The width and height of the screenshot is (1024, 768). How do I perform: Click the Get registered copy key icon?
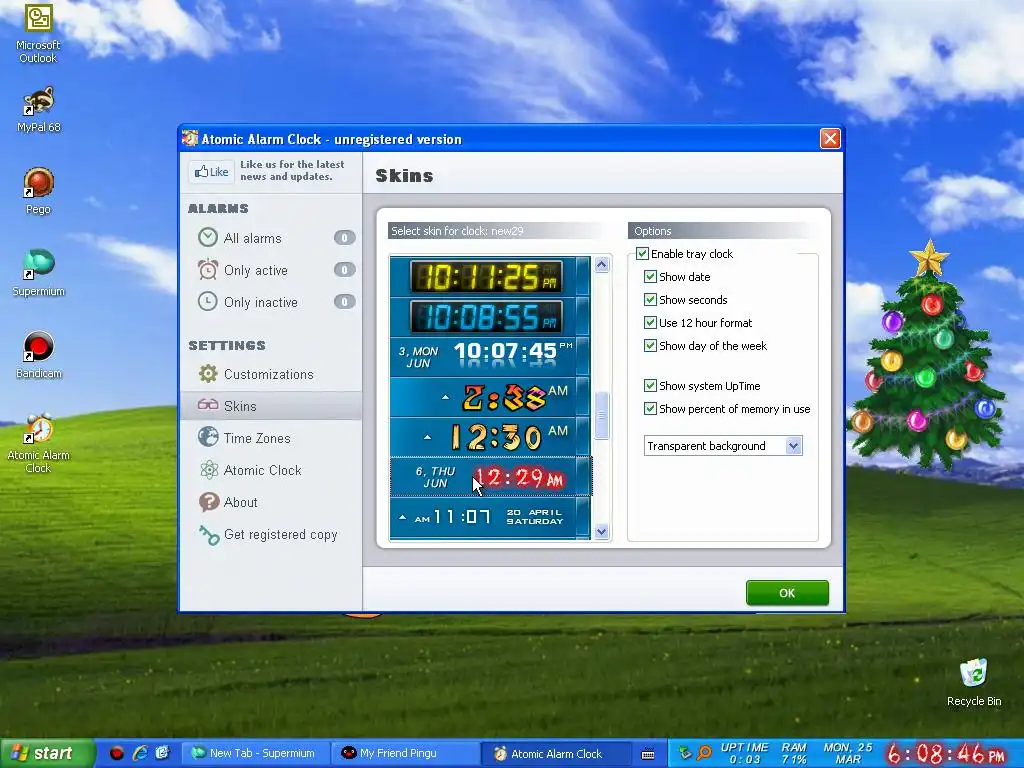[x=209, y=535]
